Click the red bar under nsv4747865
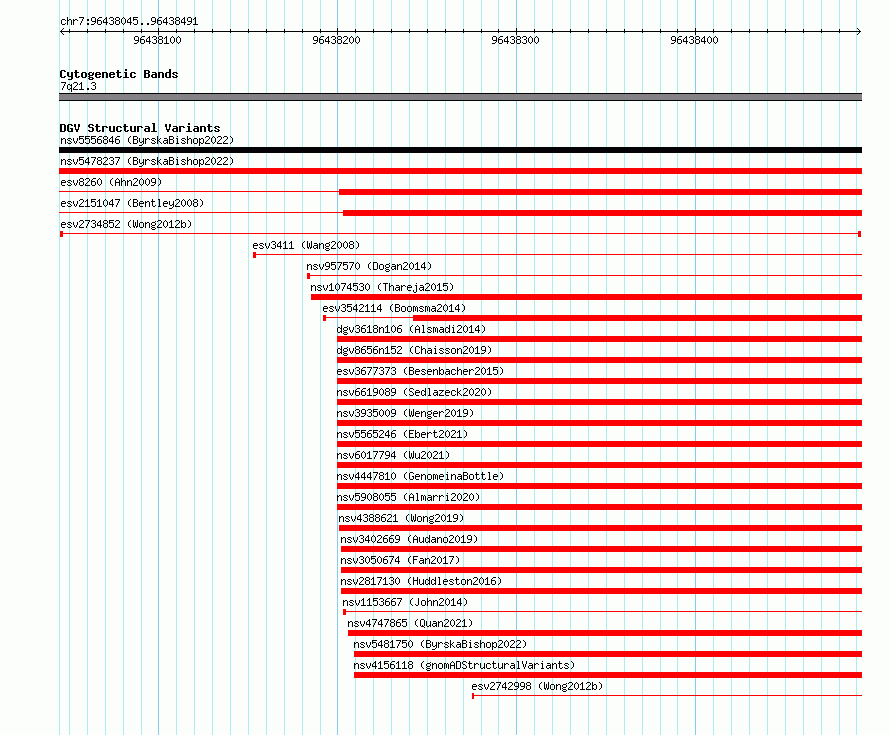The height and width of the screenshot is (735, 890). click(x=605, y=633)
